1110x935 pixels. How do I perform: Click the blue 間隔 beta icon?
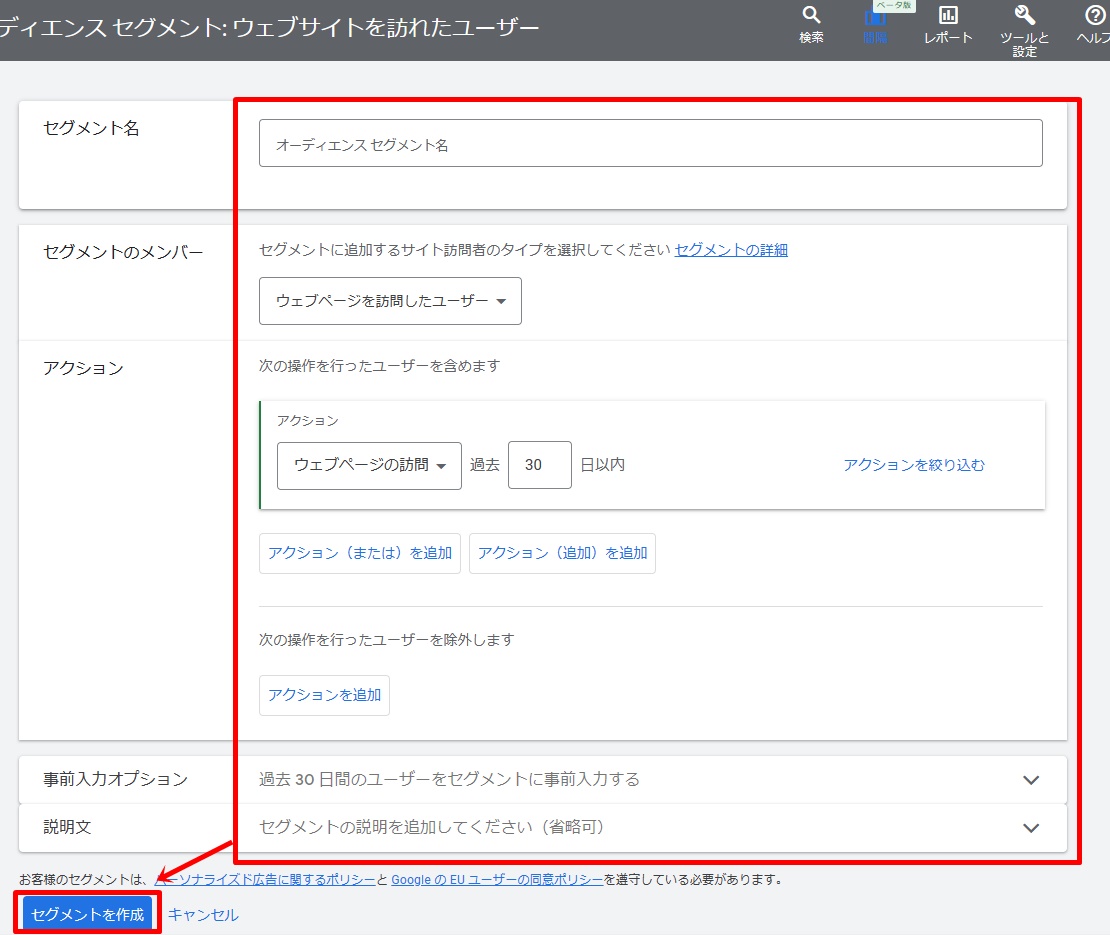pos(875,18)
